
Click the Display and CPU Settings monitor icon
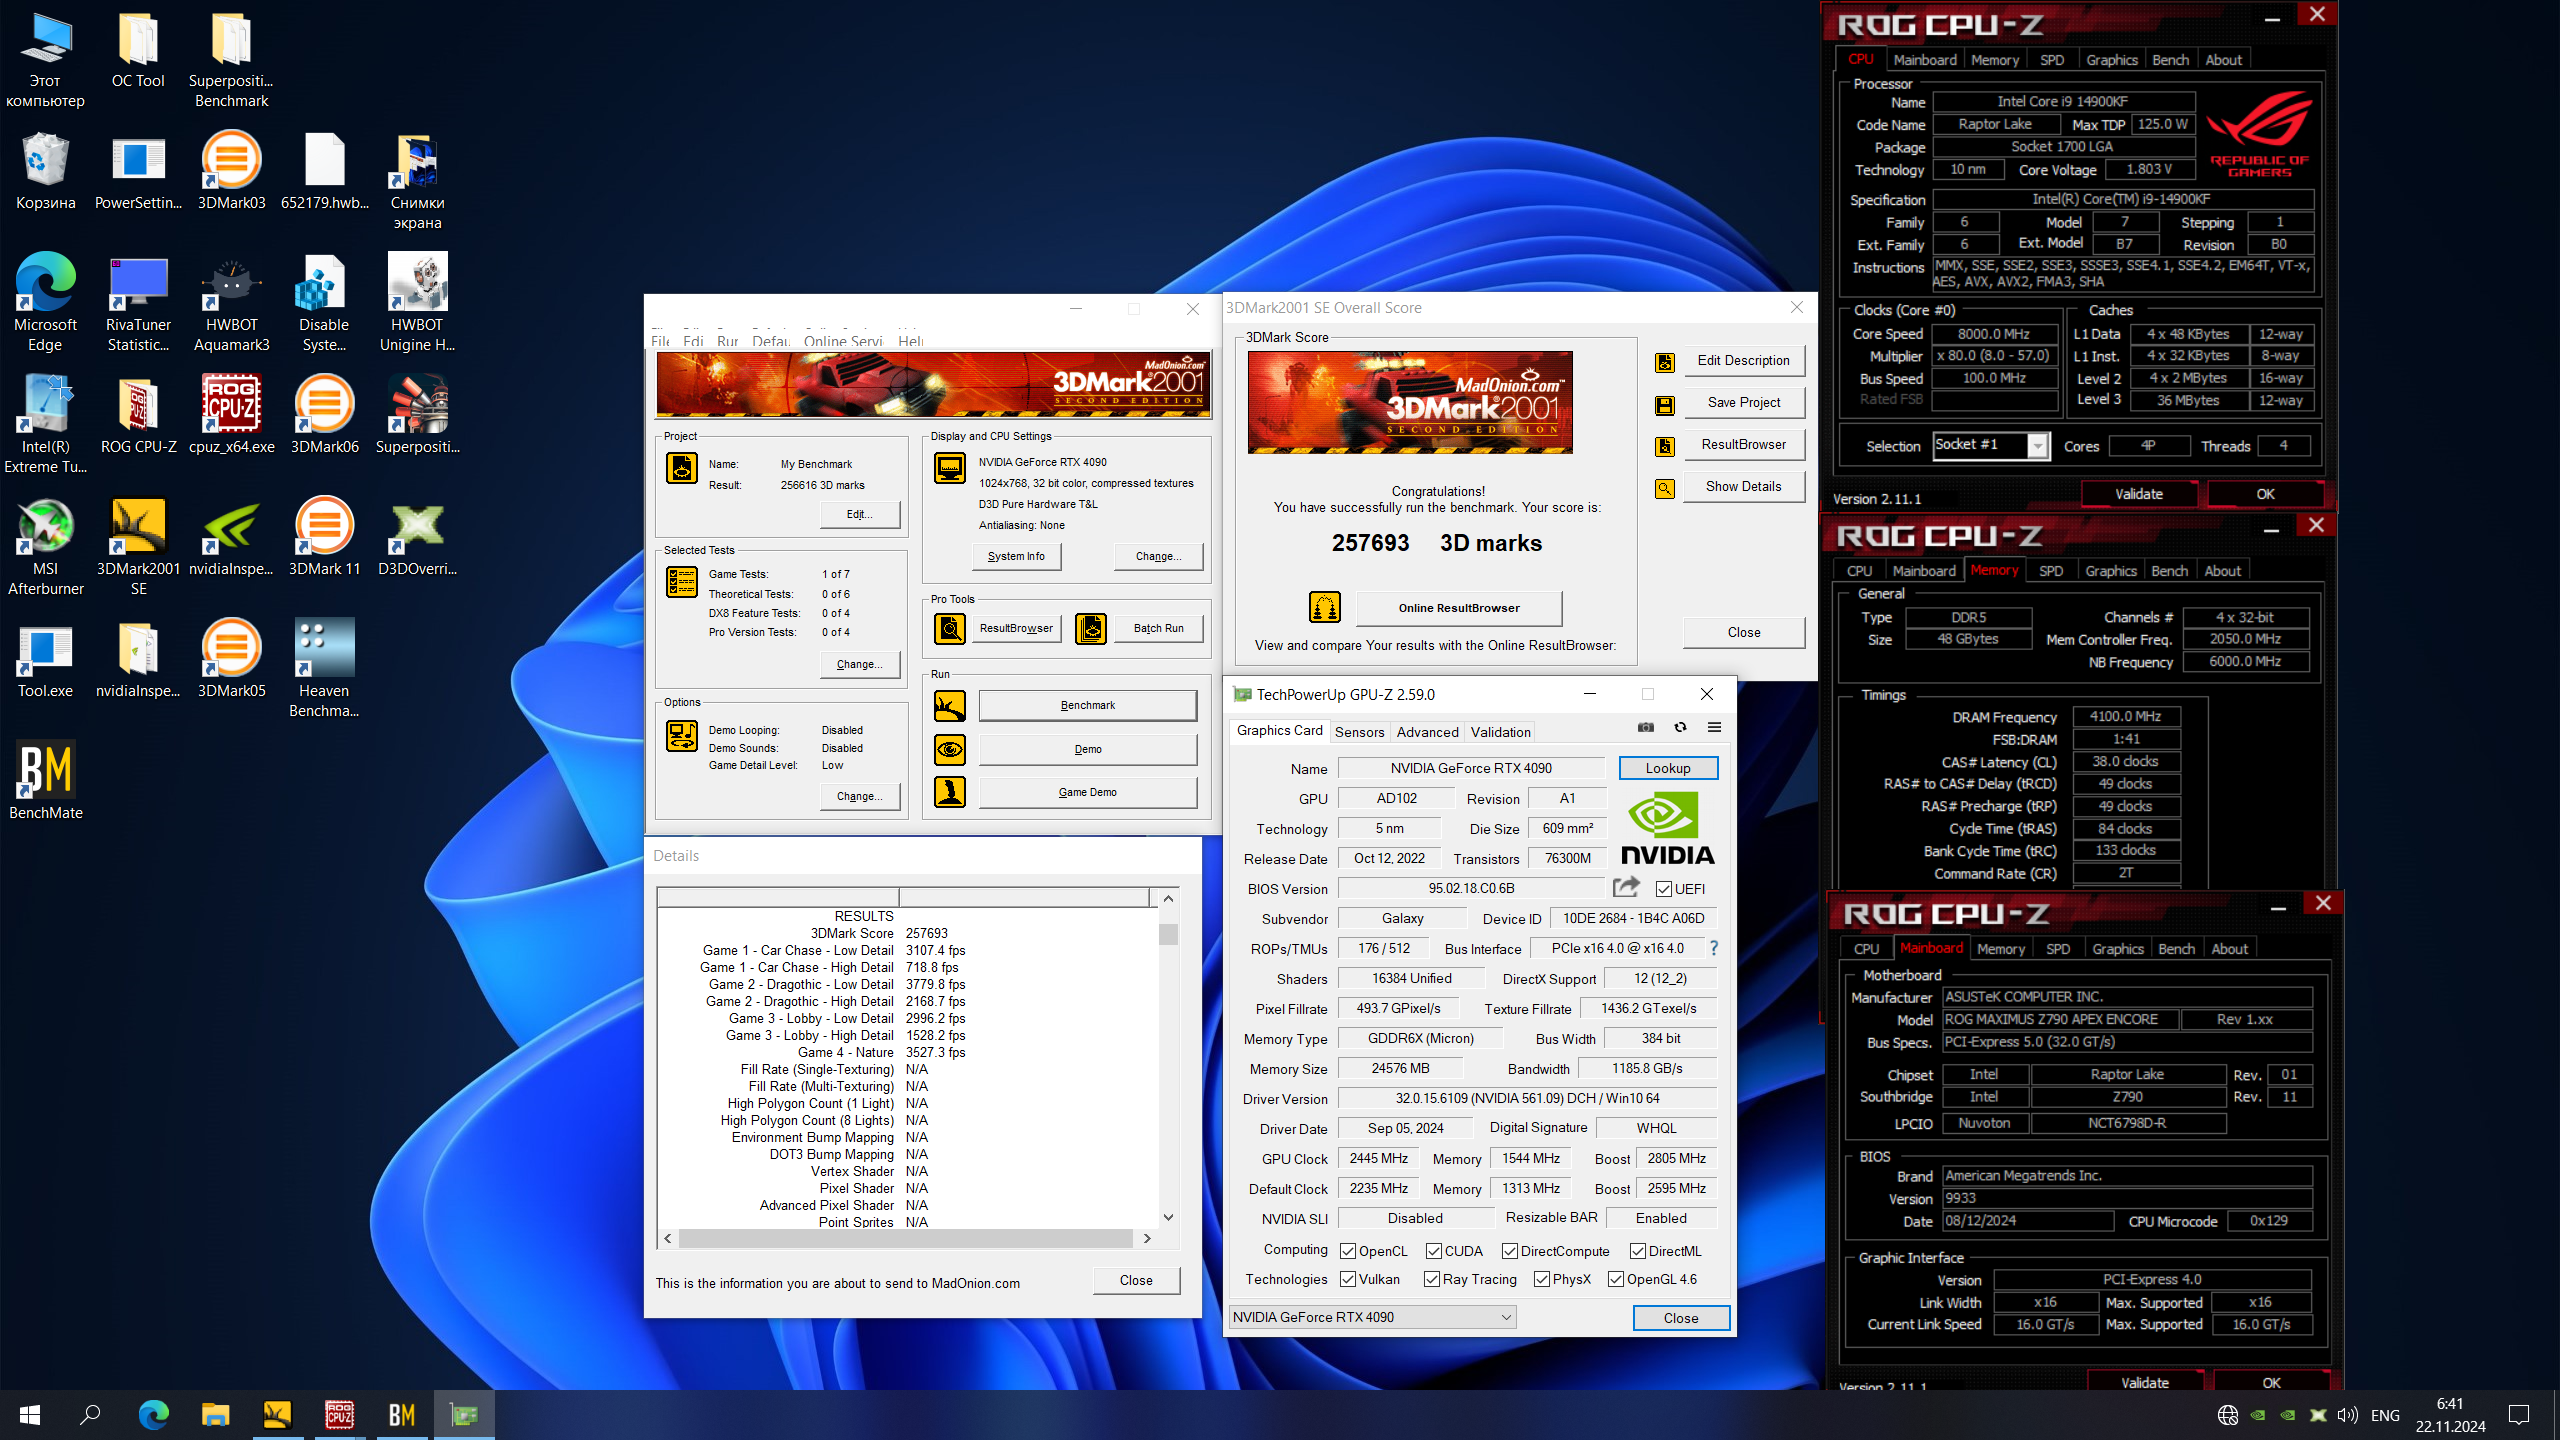pyautogui.click(x=950, y=468)
